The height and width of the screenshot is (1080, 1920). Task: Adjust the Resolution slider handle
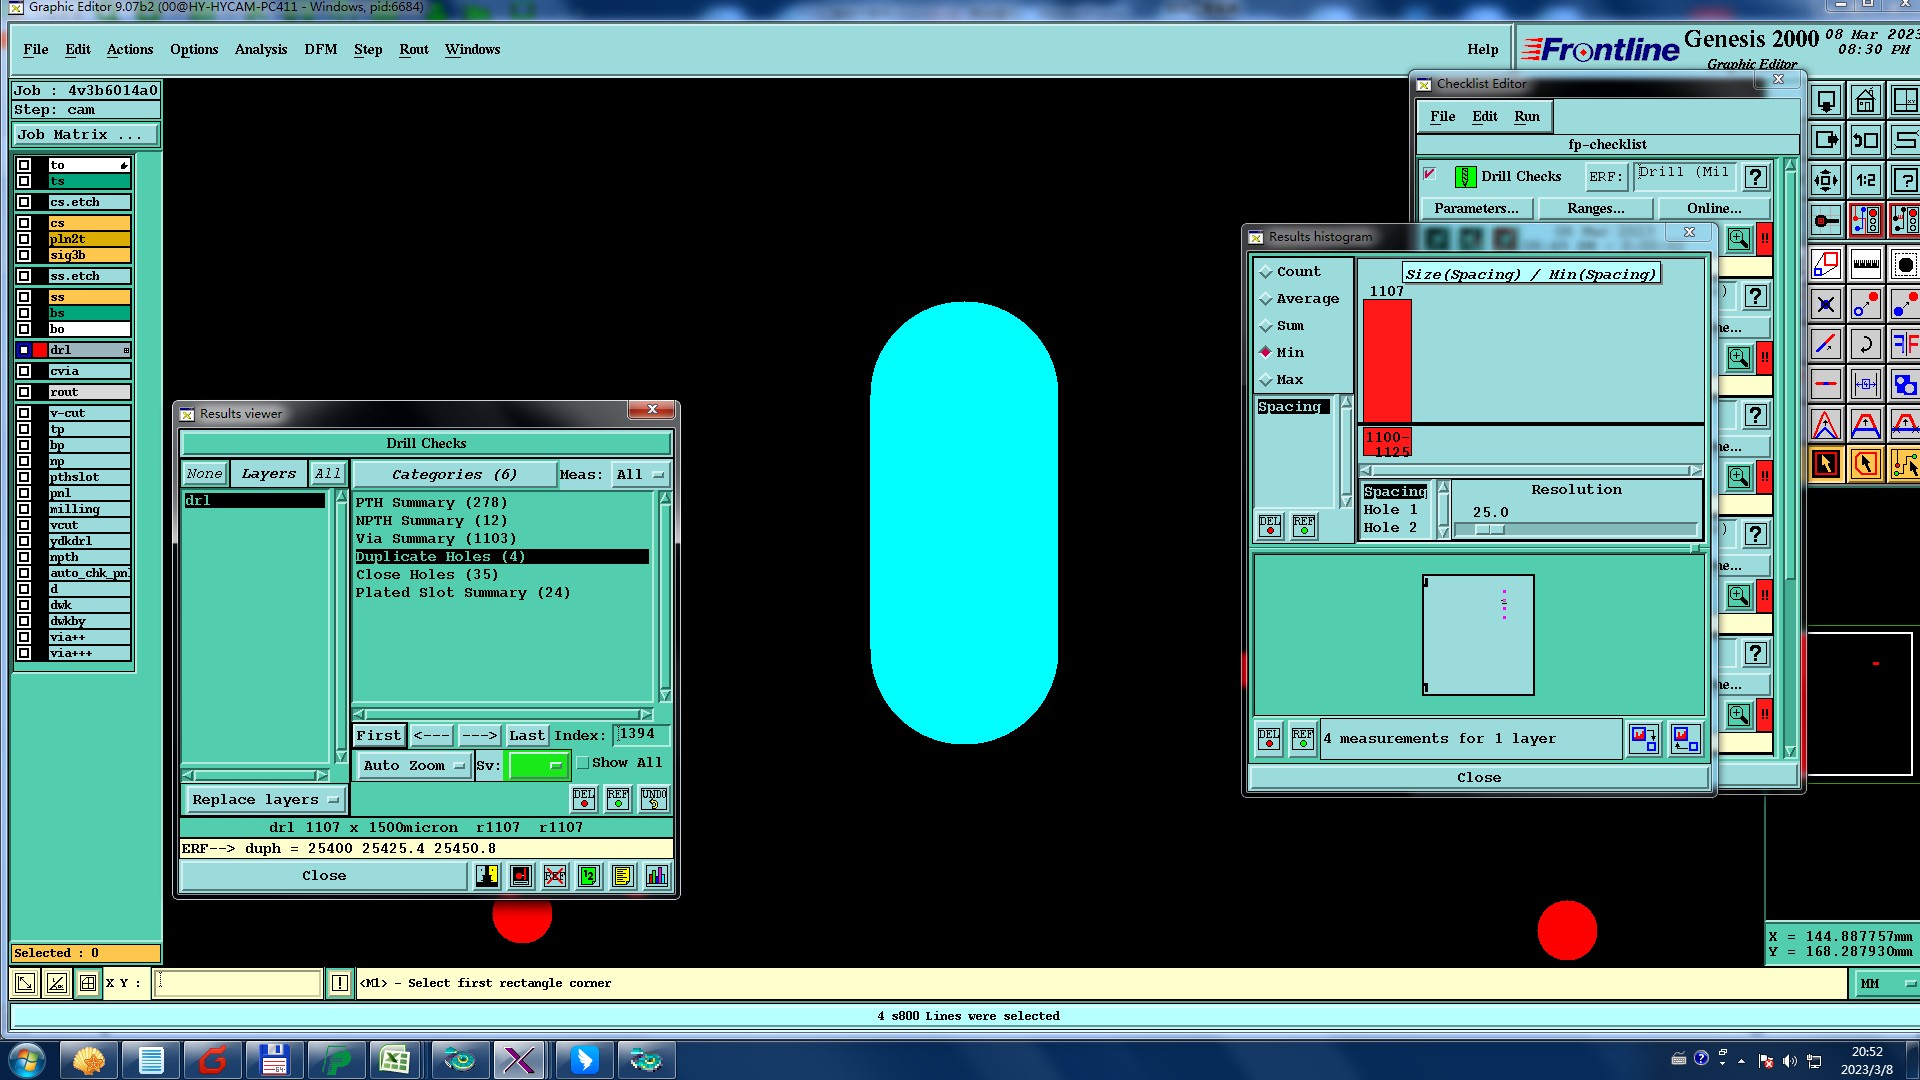tap(1490, 530)
